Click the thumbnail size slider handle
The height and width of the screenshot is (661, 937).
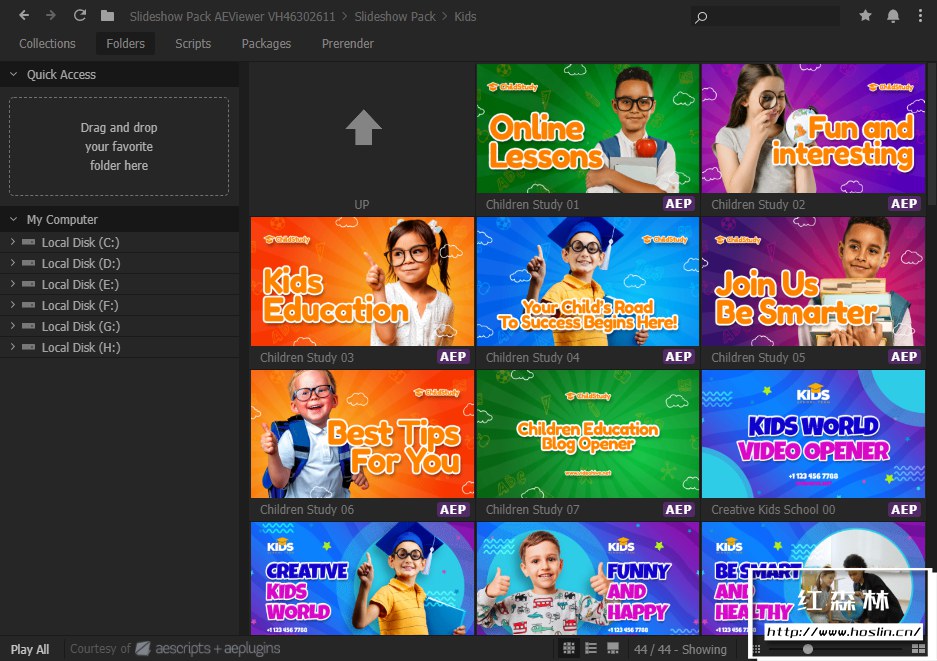coord(808,649)
